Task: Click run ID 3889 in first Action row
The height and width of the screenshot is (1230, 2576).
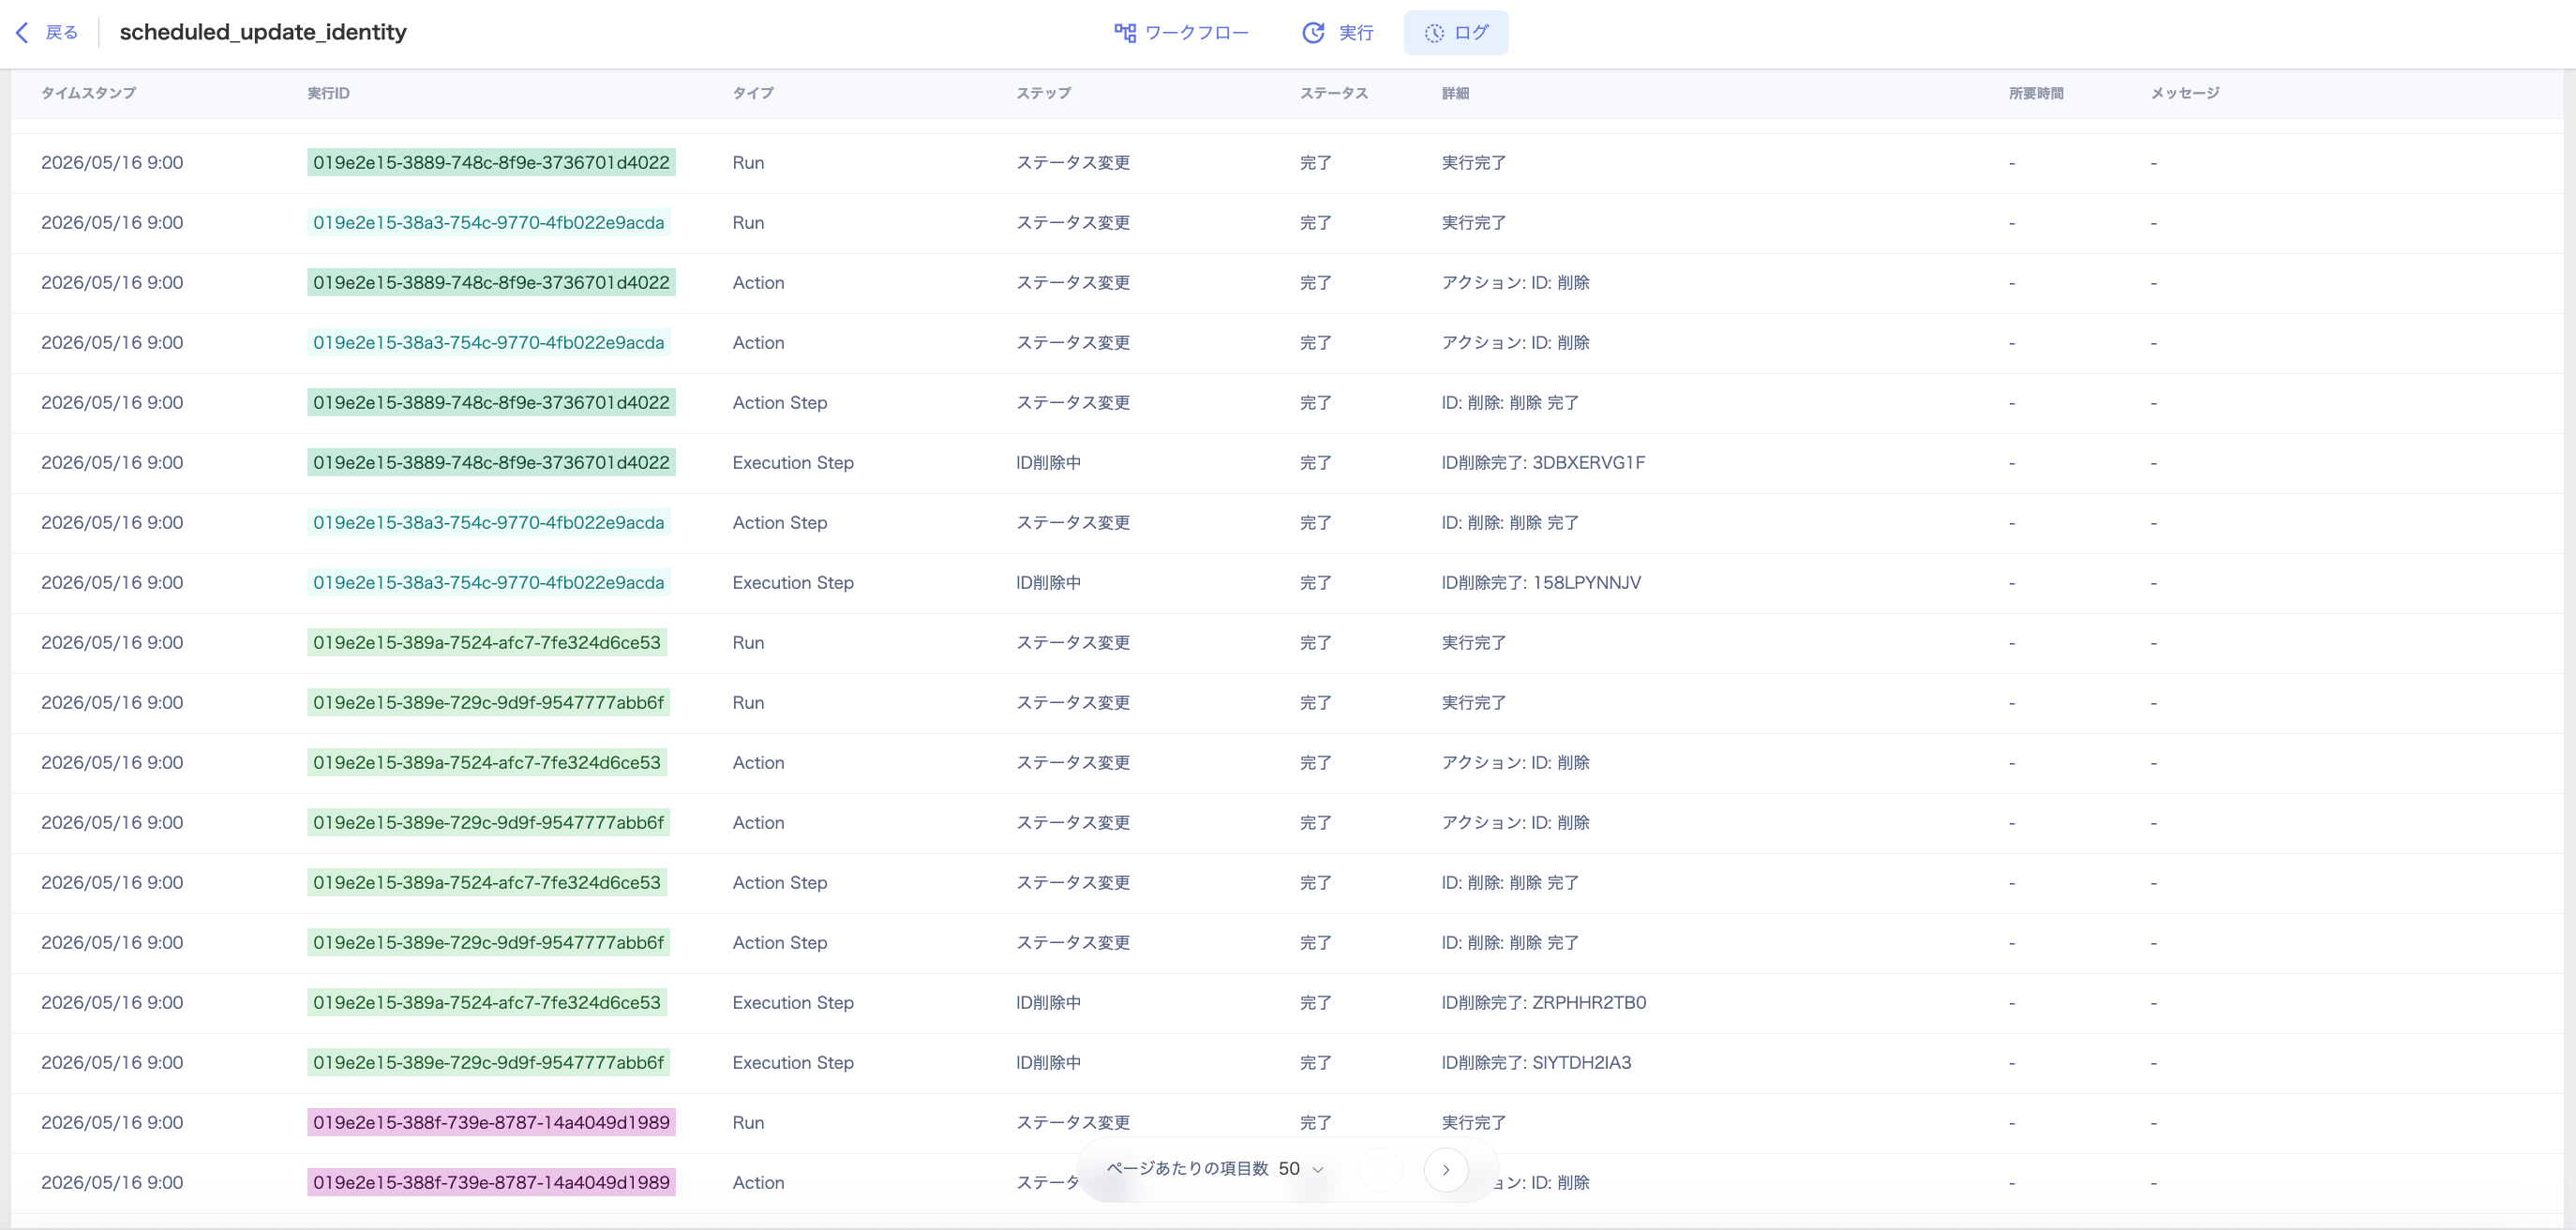Action: [491, 282]
